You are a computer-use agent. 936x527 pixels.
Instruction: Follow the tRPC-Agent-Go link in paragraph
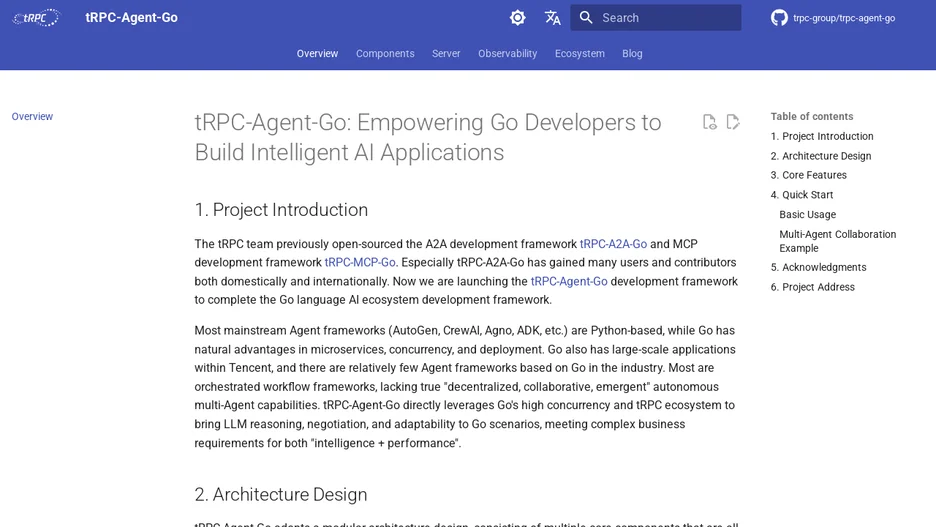pyautogui.click(x=569, y=281)
